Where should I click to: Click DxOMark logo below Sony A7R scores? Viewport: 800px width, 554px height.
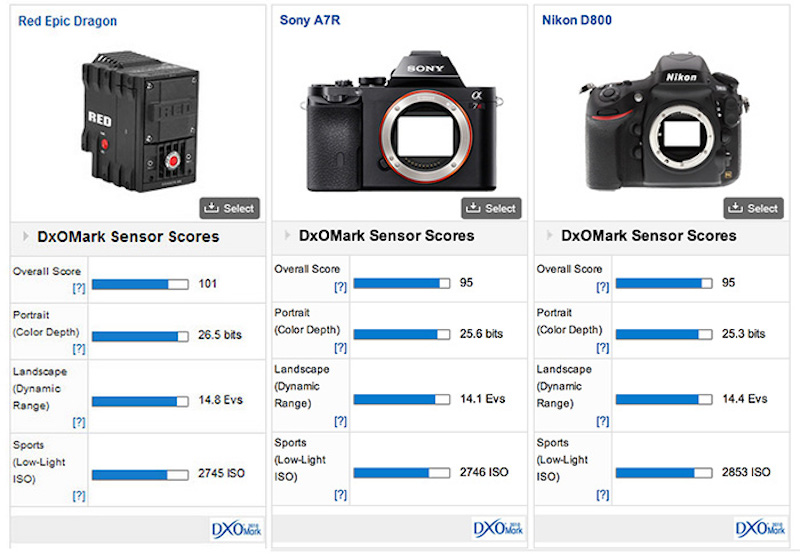pyautogui.click(x=498, y=529)
